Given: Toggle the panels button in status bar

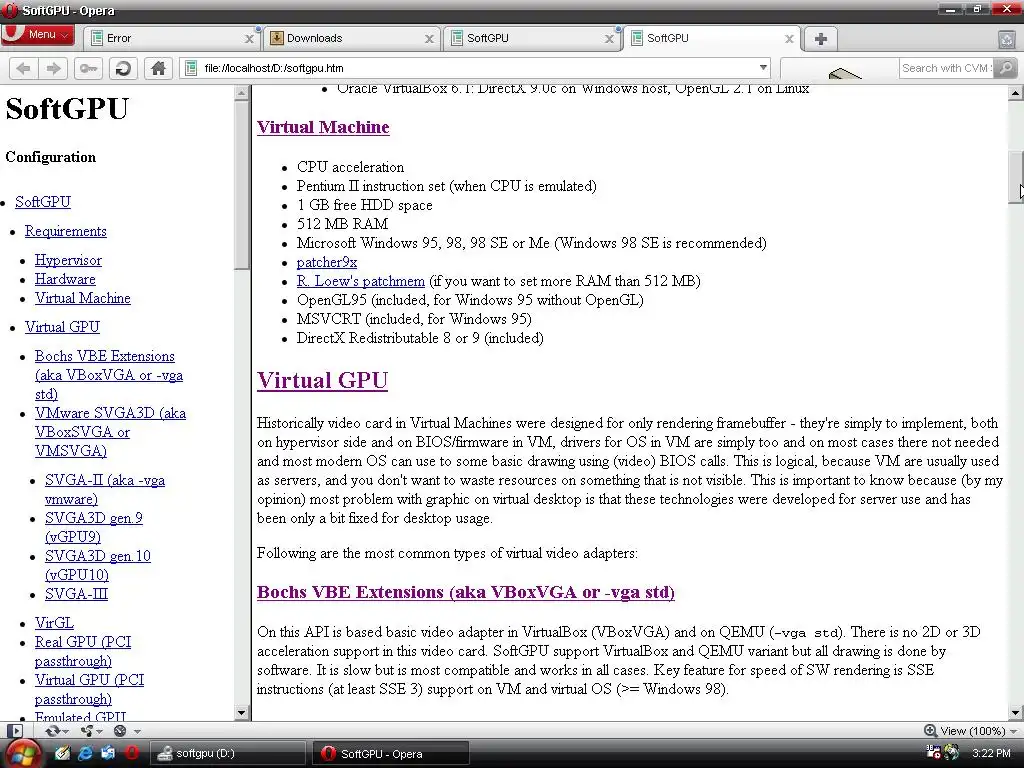Looking at the screenshot, I should coord(15,731).
